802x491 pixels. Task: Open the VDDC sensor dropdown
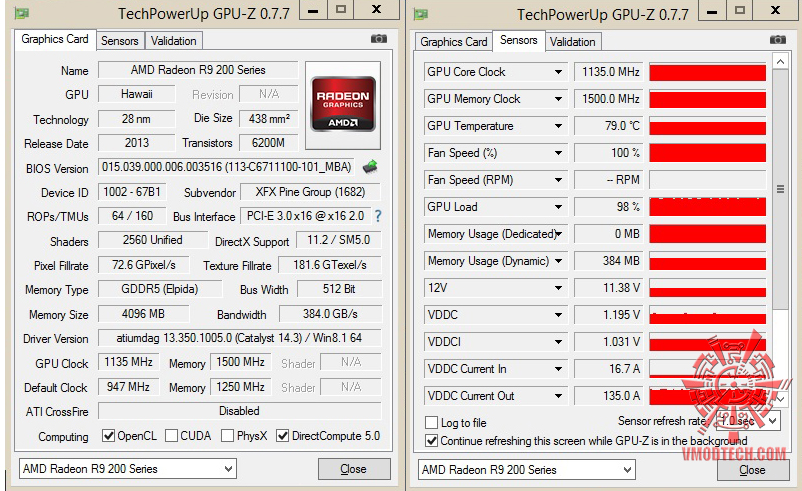pos(559,315)
